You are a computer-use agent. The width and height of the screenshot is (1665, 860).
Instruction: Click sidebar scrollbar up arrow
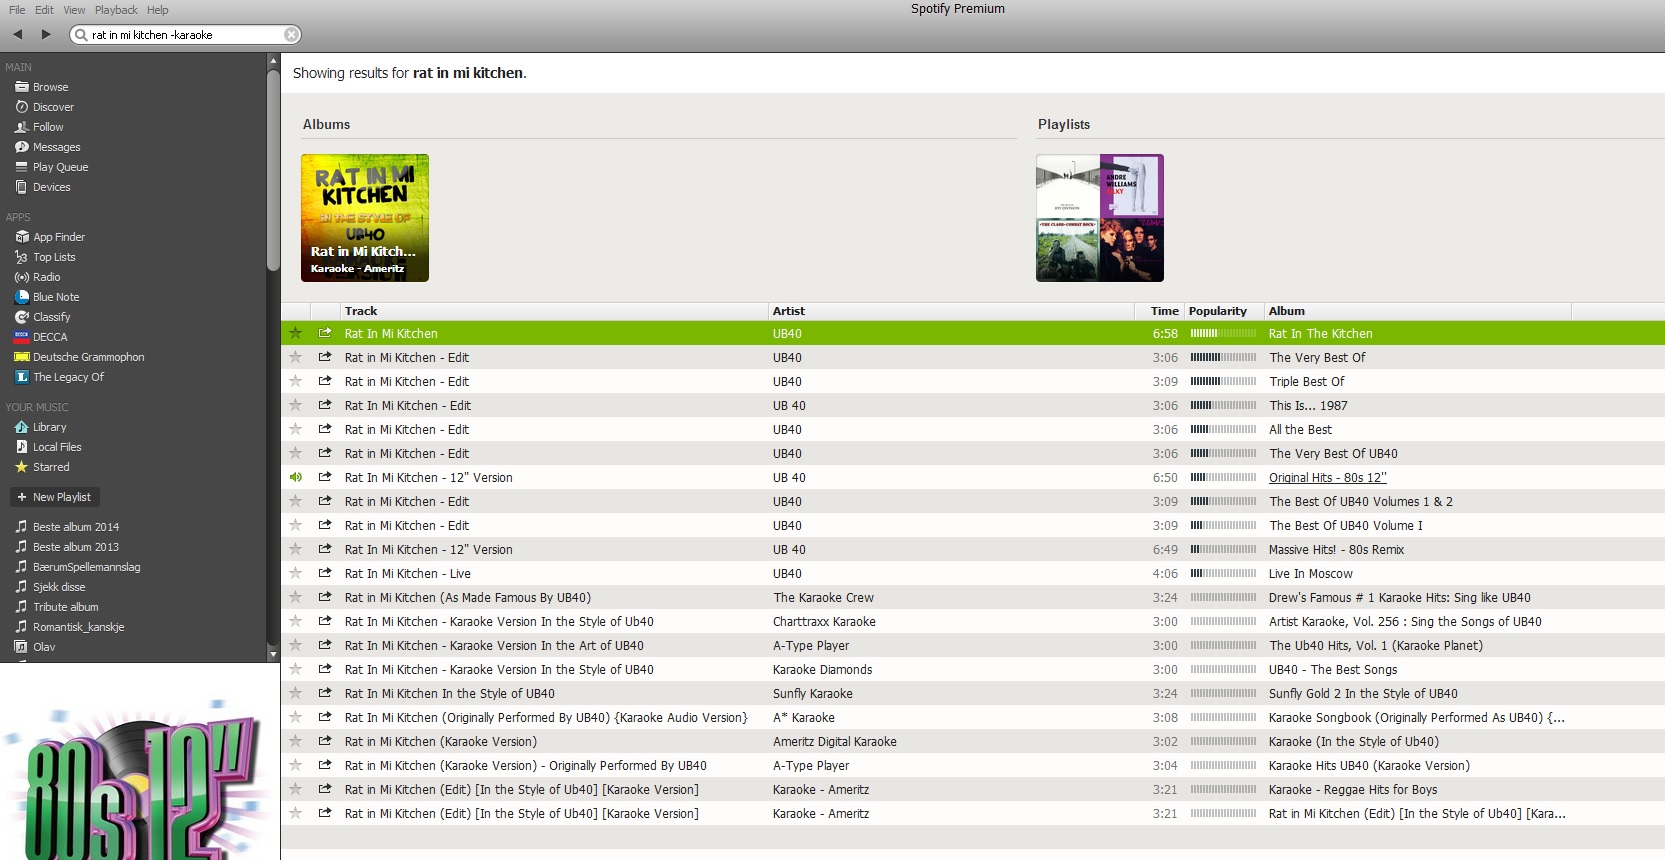pos(273,61)
